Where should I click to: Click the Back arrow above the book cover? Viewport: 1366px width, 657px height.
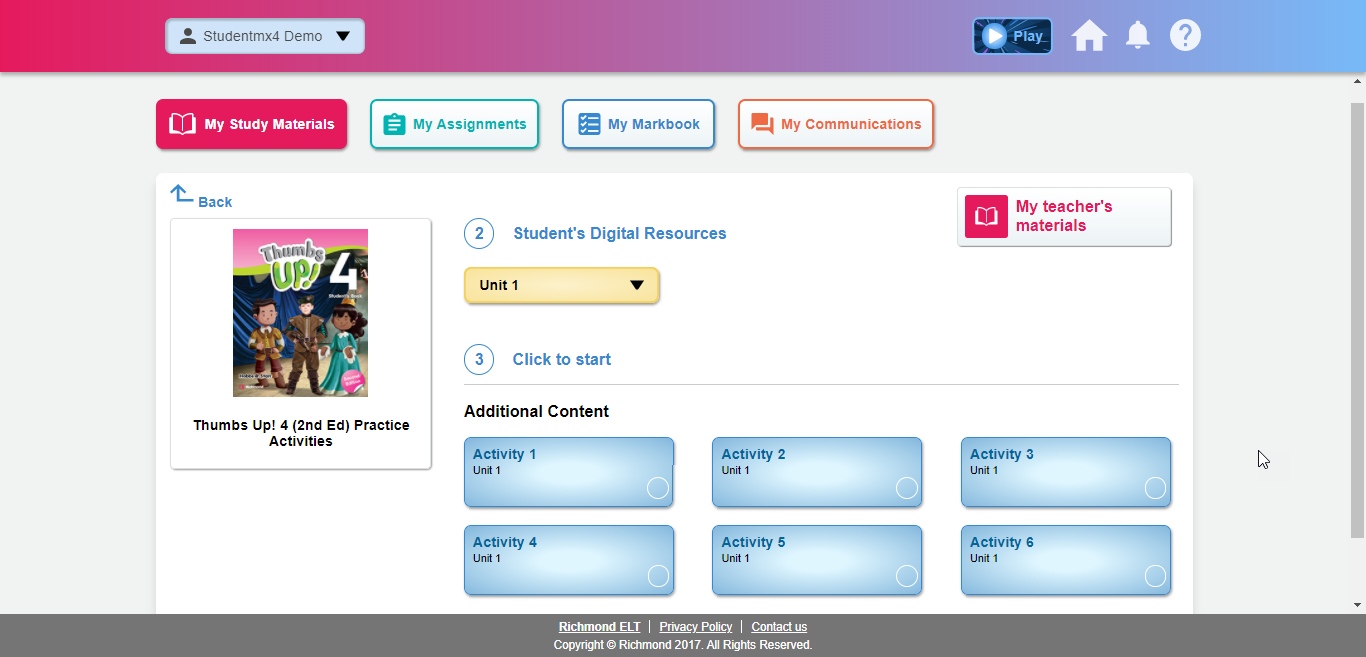(x=181, y=193)
